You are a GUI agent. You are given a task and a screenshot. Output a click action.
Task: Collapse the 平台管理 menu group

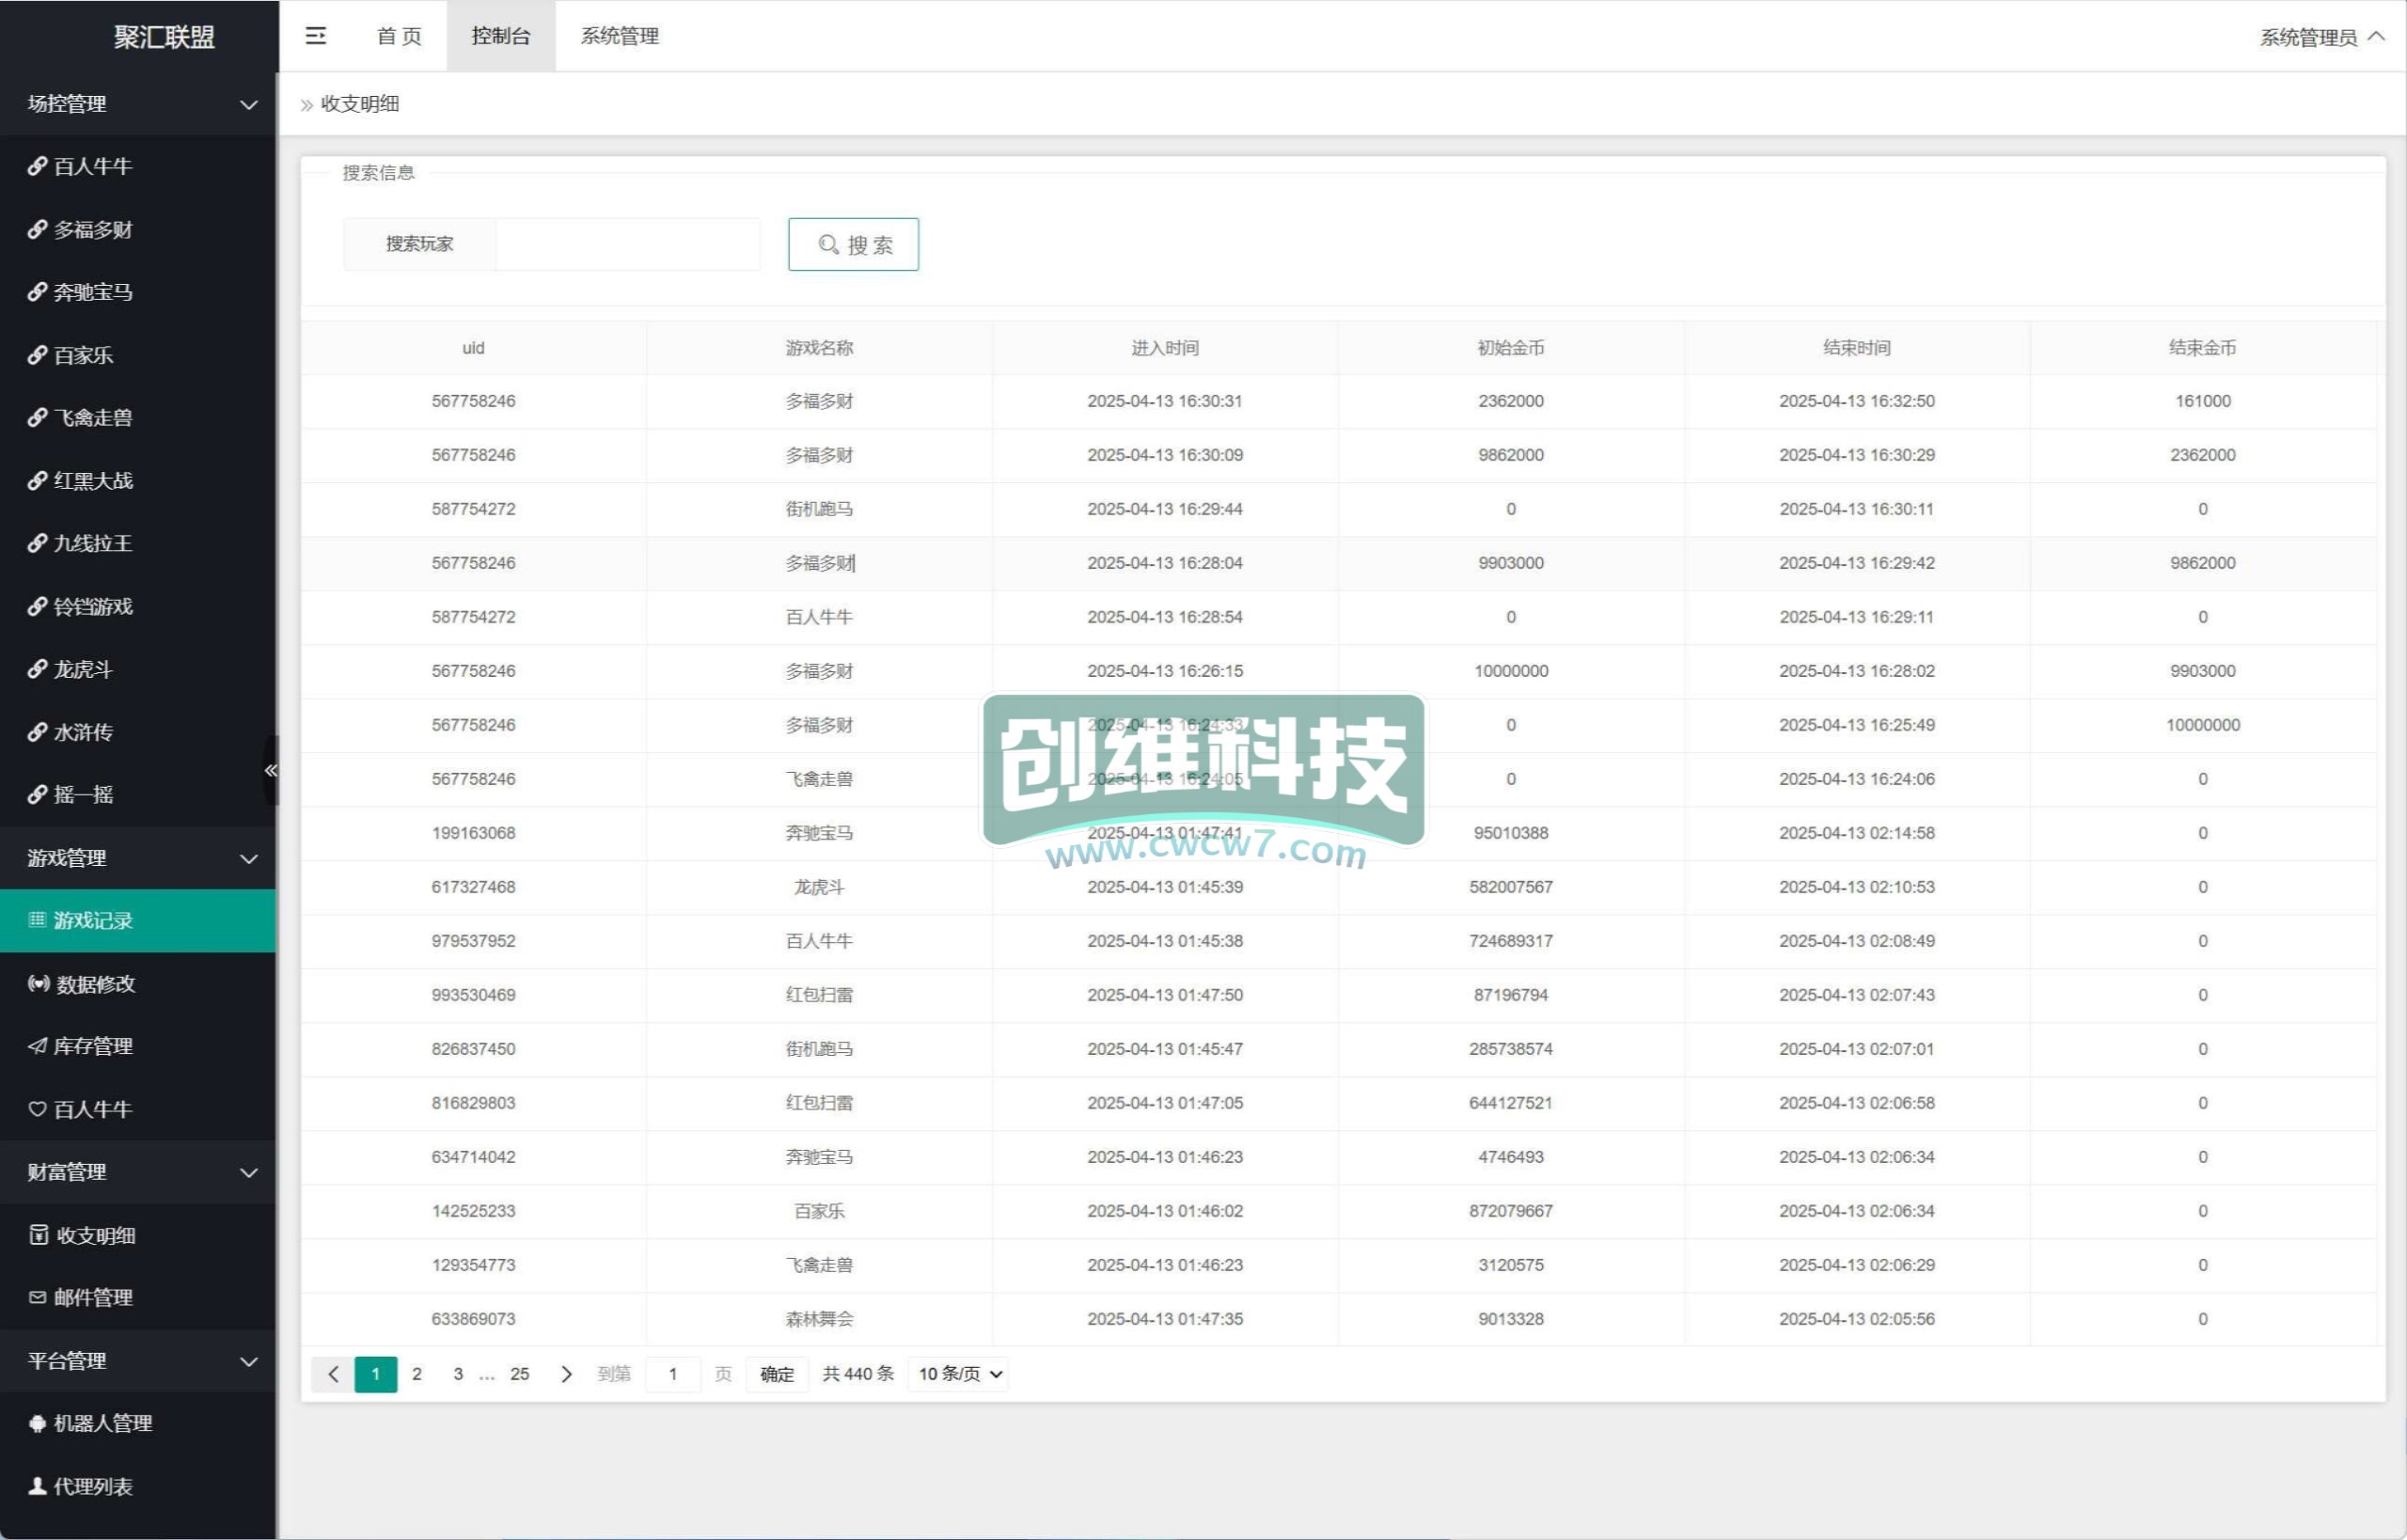click(x=249, y=1361)
